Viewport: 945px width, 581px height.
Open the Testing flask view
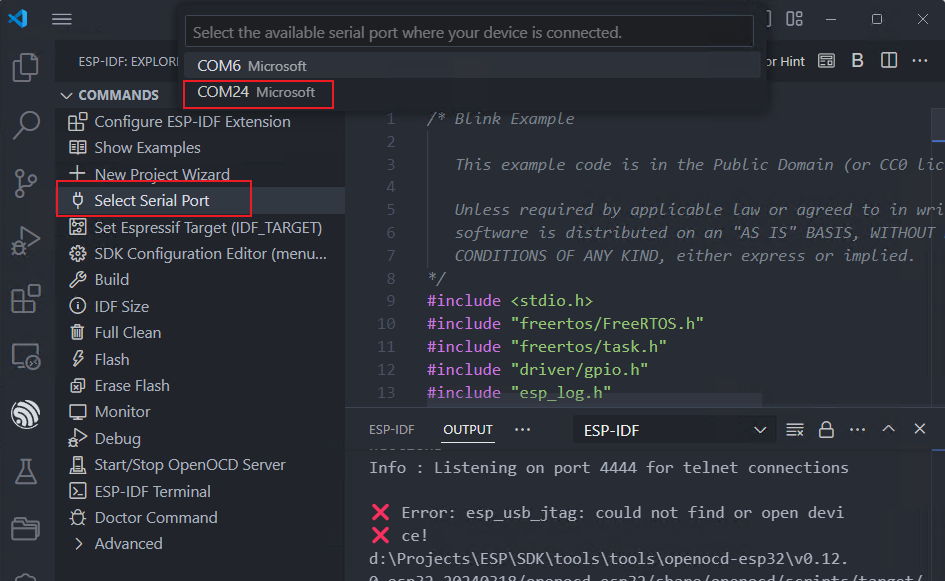25,471
